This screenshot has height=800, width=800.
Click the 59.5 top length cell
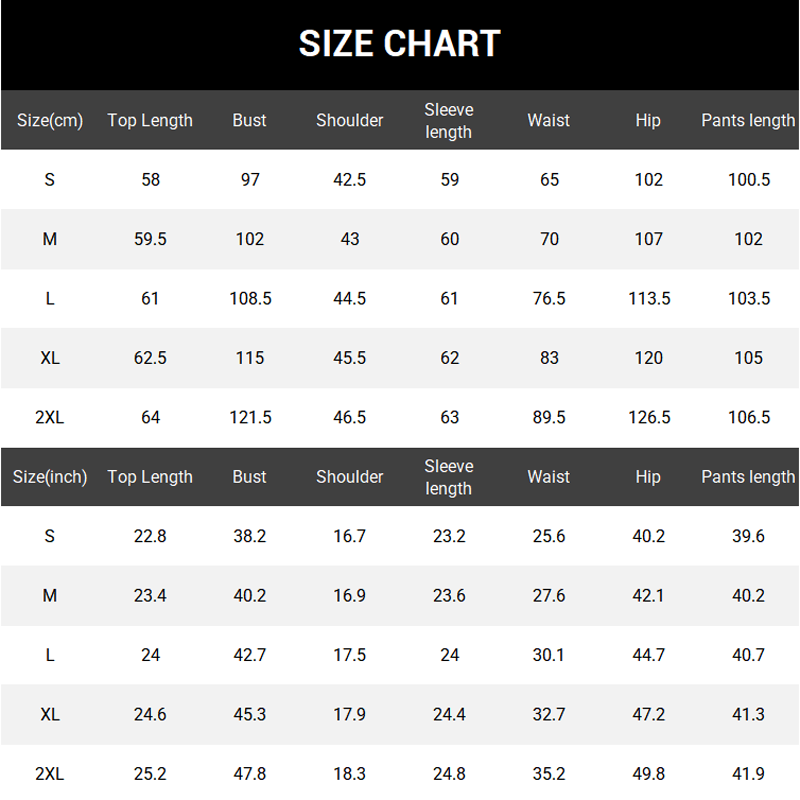[x=150, y=240]
